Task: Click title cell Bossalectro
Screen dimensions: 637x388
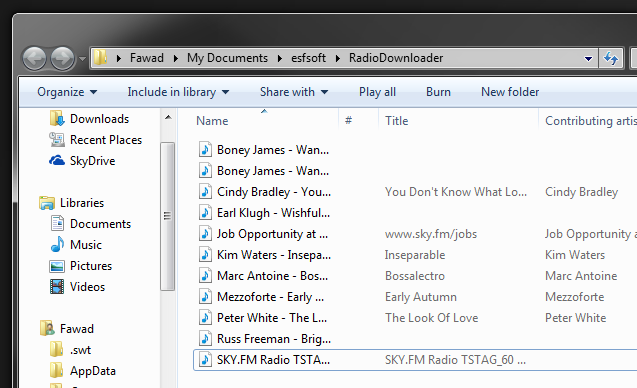Action: click(x=414, y=276)
